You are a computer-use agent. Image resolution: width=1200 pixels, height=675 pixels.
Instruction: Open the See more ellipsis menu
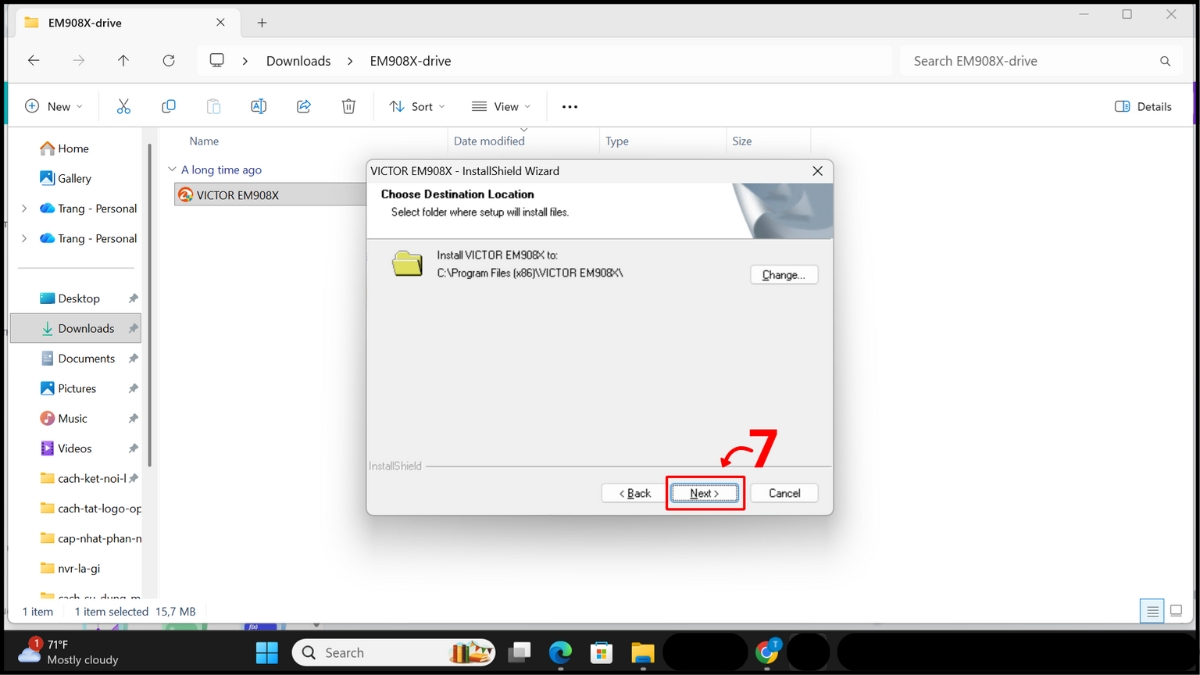pos(569,106)
